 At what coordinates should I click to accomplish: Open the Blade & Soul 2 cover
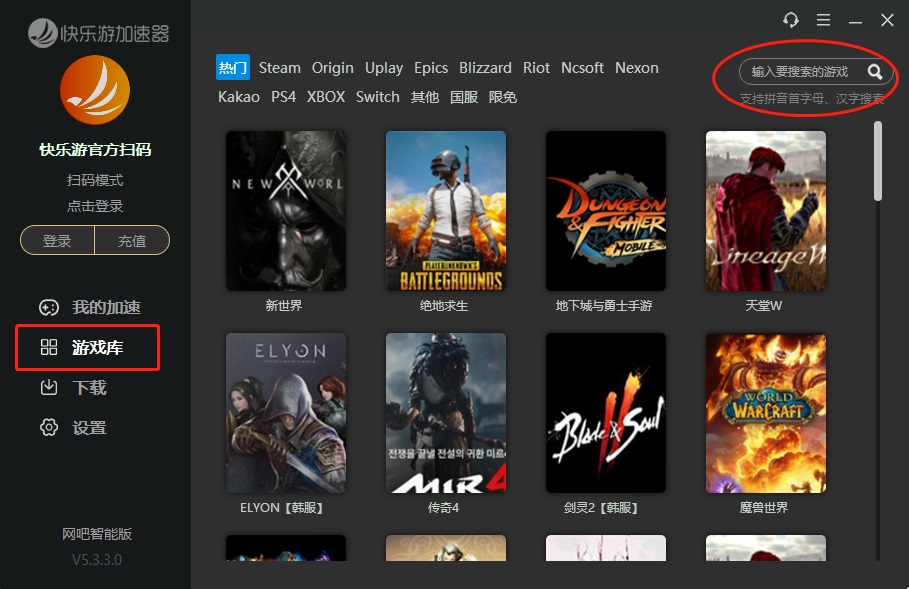click(x=606, y=413)
